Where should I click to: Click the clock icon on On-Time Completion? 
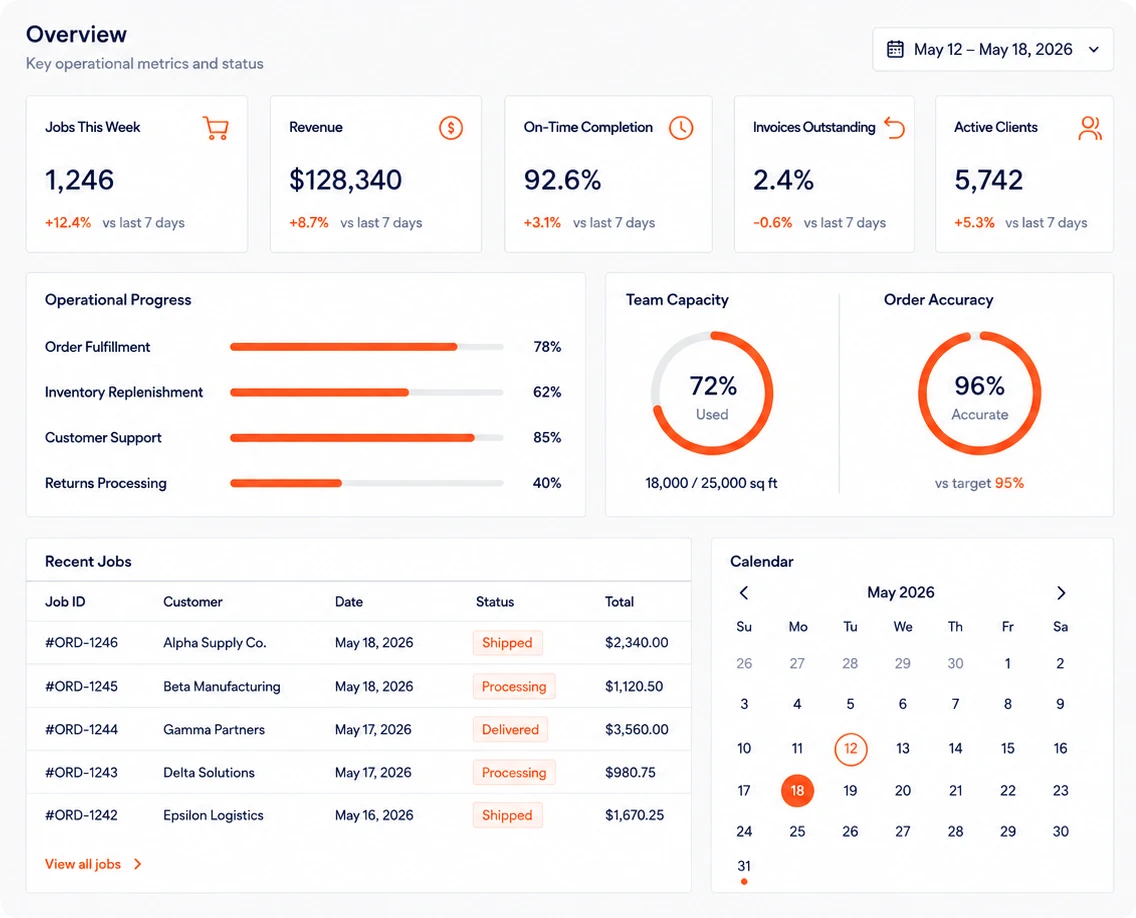pyautogui.click(x=680, y=128)
